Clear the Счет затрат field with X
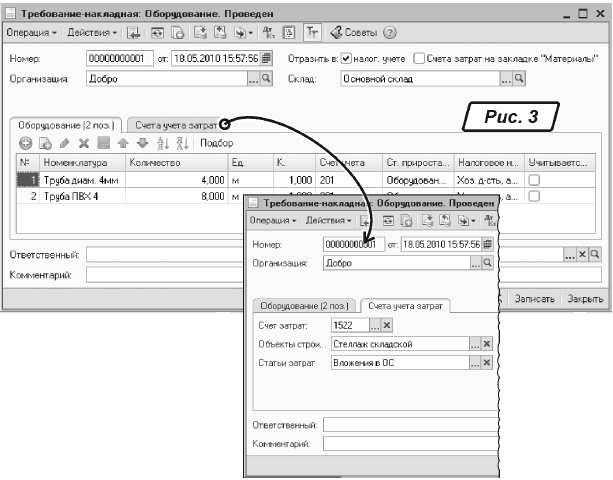Screen dimensions: 613x480 (x=388, y=325)
